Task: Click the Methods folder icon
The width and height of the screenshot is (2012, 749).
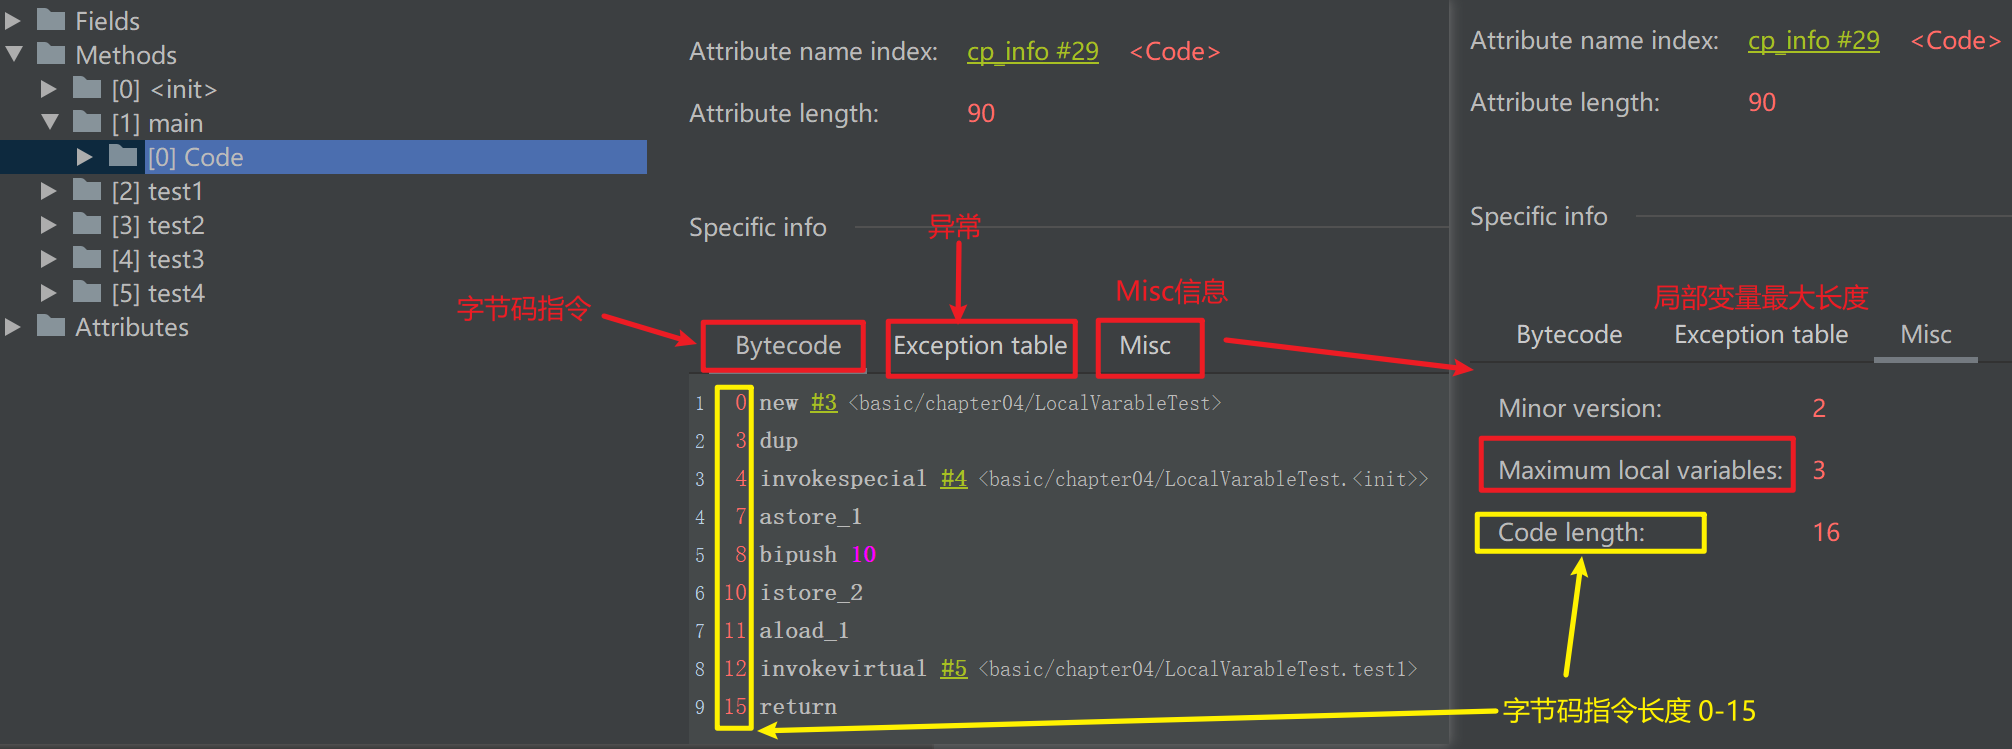Action: pos(51,54)
